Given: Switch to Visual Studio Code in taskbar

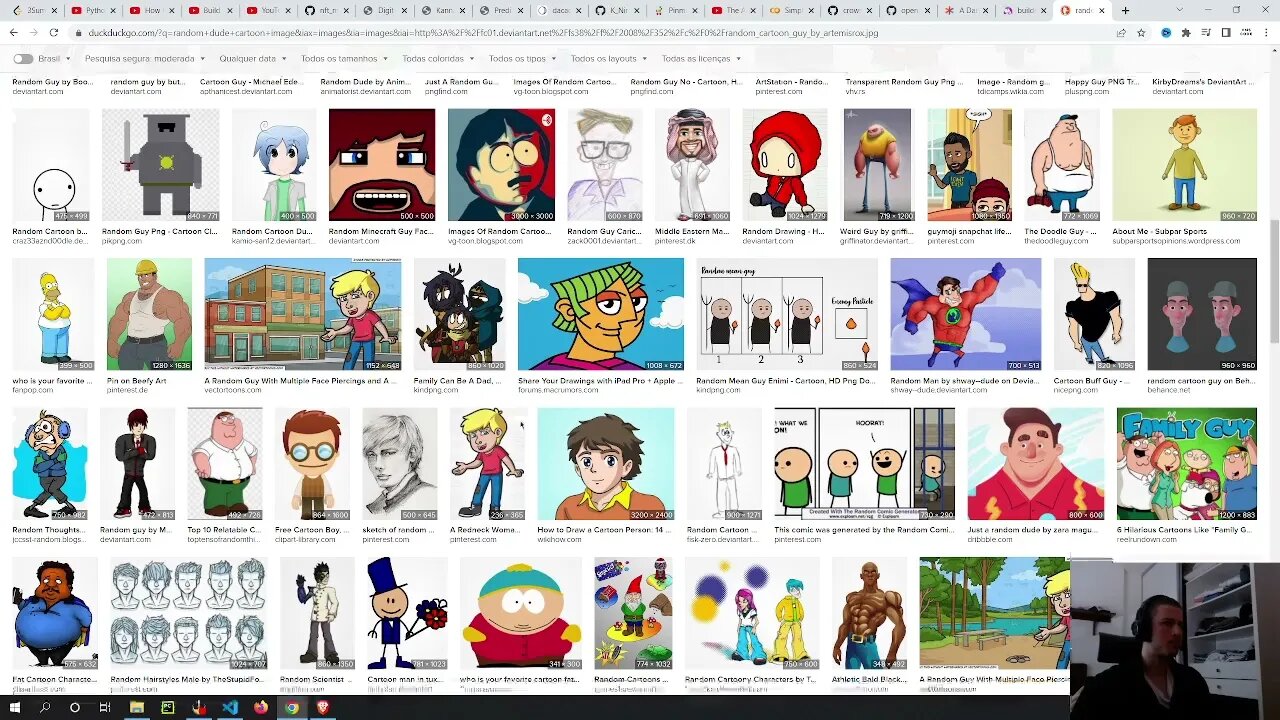Looking at the screenshot, I should click(230, 708).
